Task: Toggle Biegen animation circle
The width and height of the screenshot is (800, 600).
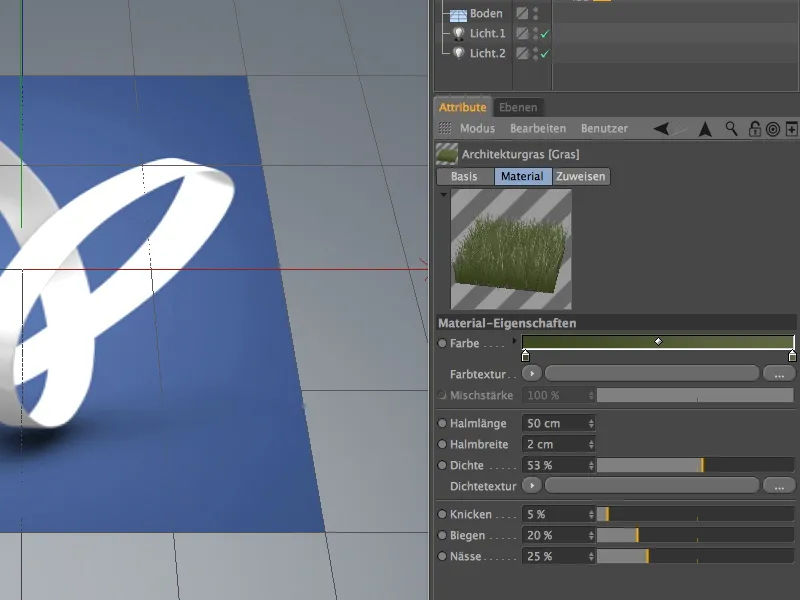Action: click(x=442, y=535)
